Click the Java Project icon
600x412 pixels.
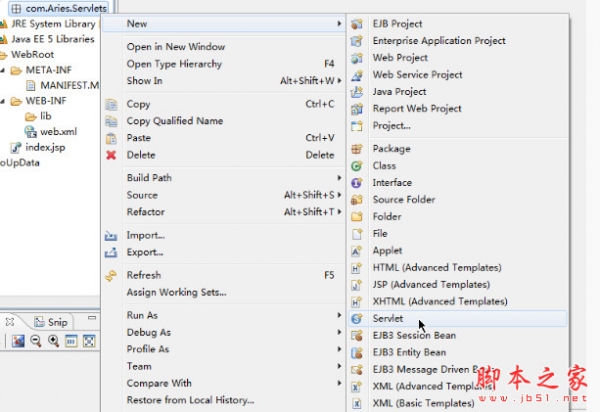[x=357, y=92]
